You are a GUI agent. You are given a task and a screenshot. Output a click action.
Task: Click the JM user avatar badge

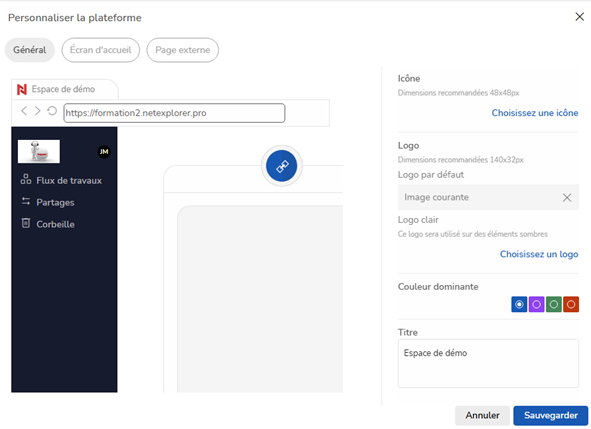[104, 152]
